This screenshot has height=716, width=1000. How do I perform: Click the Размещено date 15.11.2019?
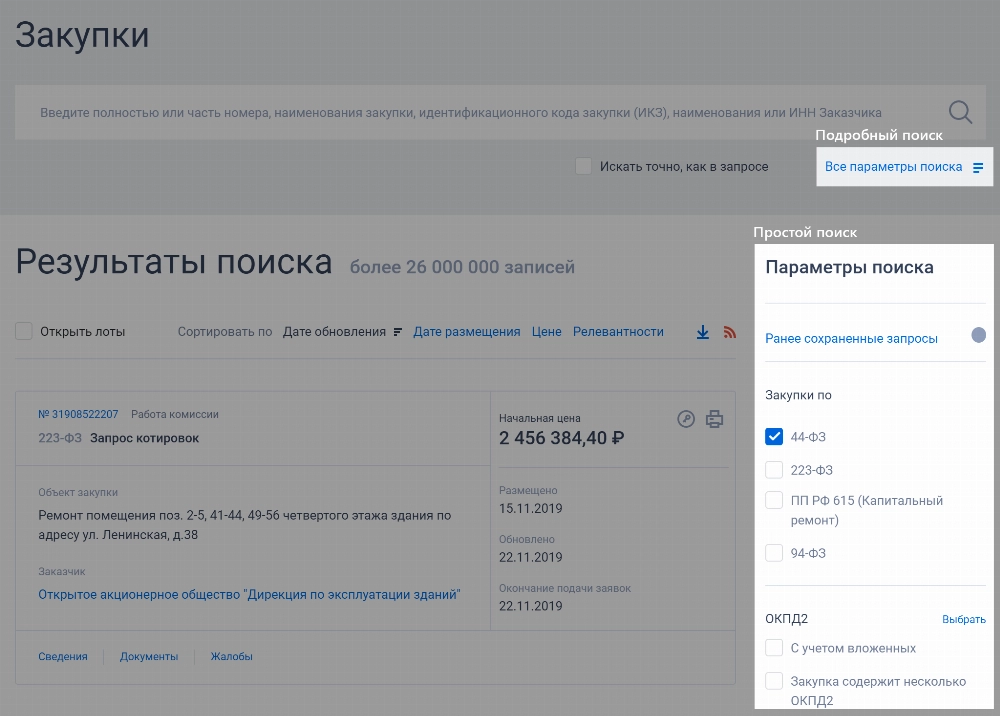[531, 509]
